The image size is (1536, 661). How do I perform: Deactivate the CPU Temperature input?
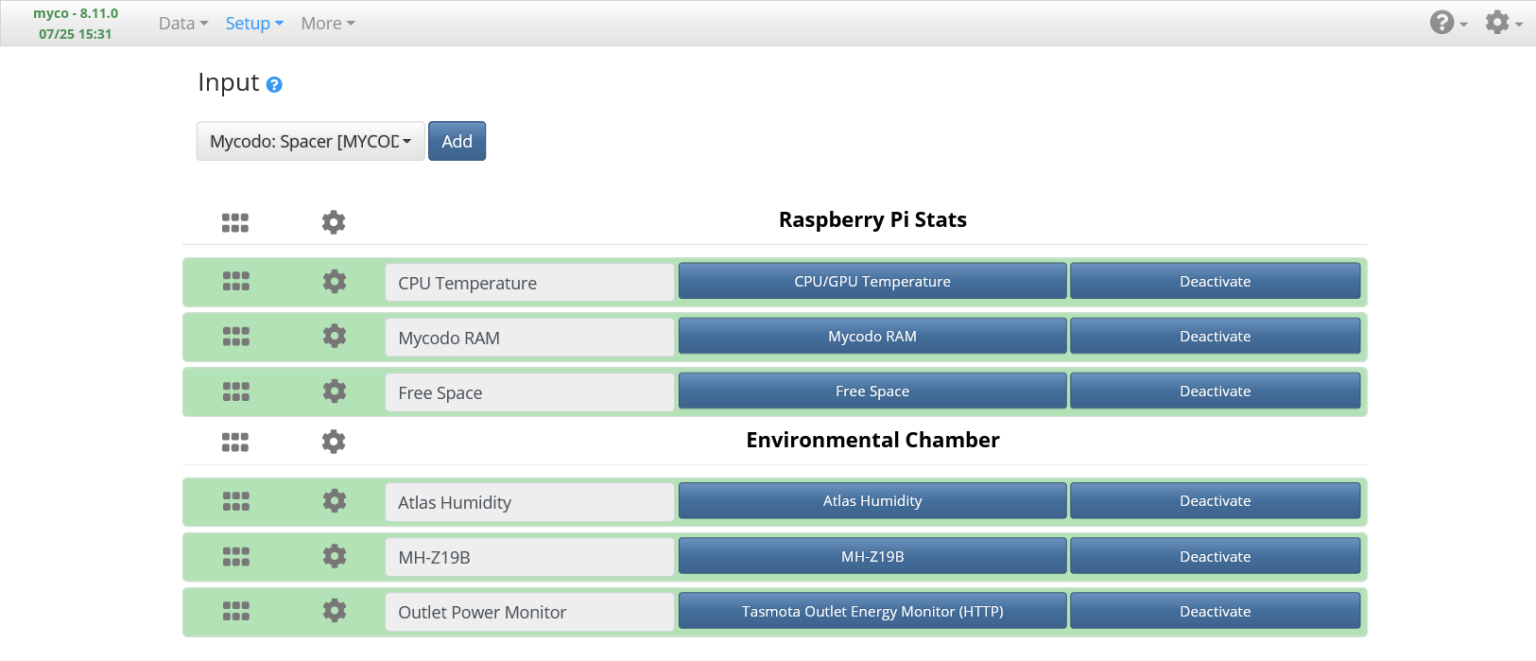(1214, 282)
